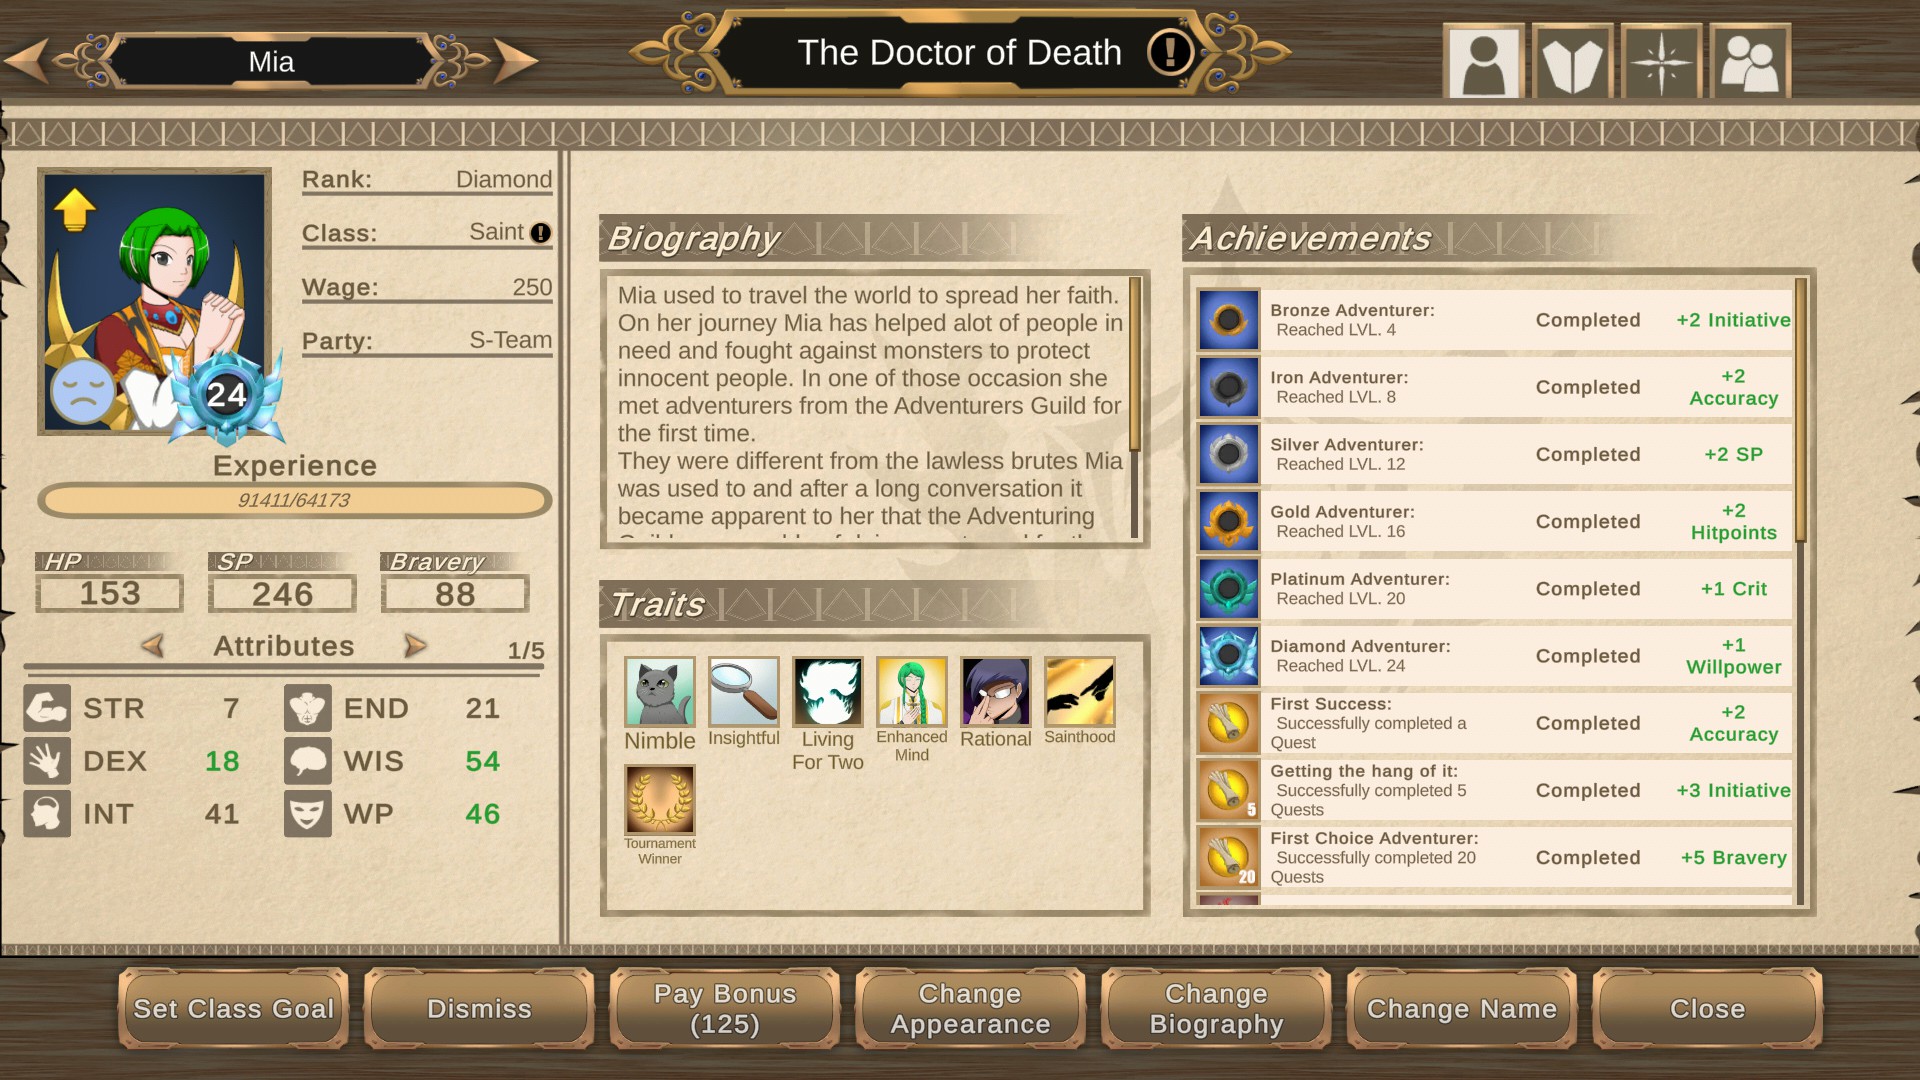
Task: Select the Insightful magnifying glass trait
Action: click(744, 692)
